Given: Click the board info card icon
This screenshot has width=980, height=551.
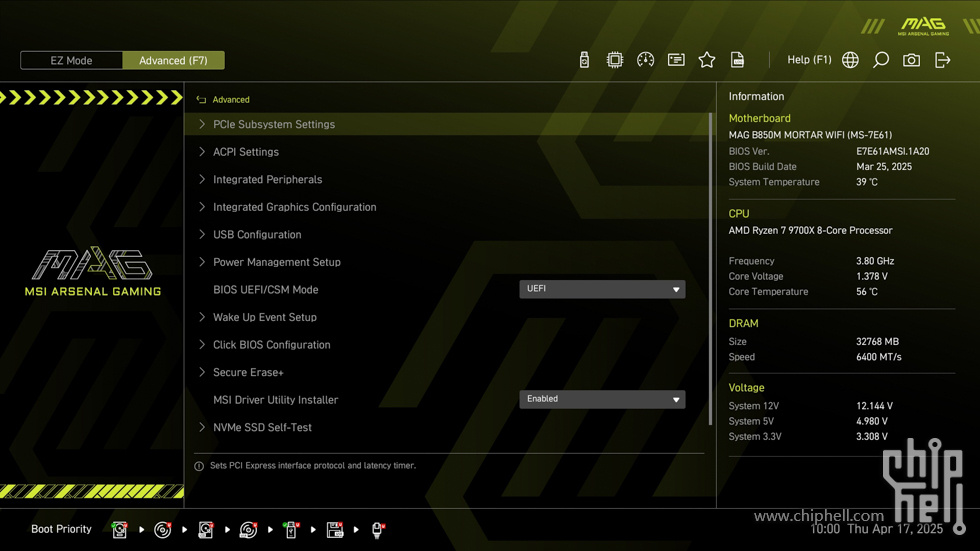Looking at the screenshot, I should (x=676, y=60).
